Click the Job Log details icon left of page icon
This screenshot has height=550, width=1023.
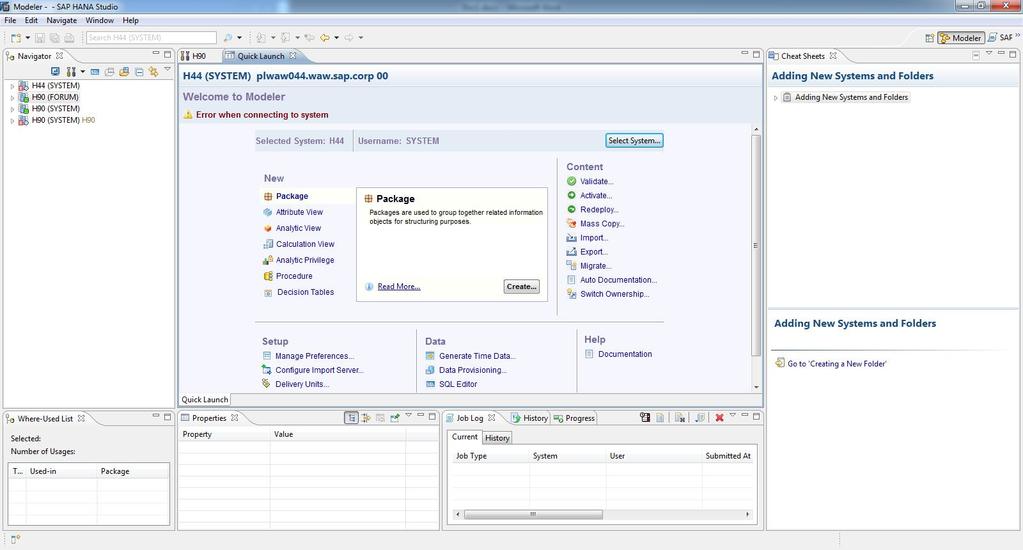(x=645, y=418)
